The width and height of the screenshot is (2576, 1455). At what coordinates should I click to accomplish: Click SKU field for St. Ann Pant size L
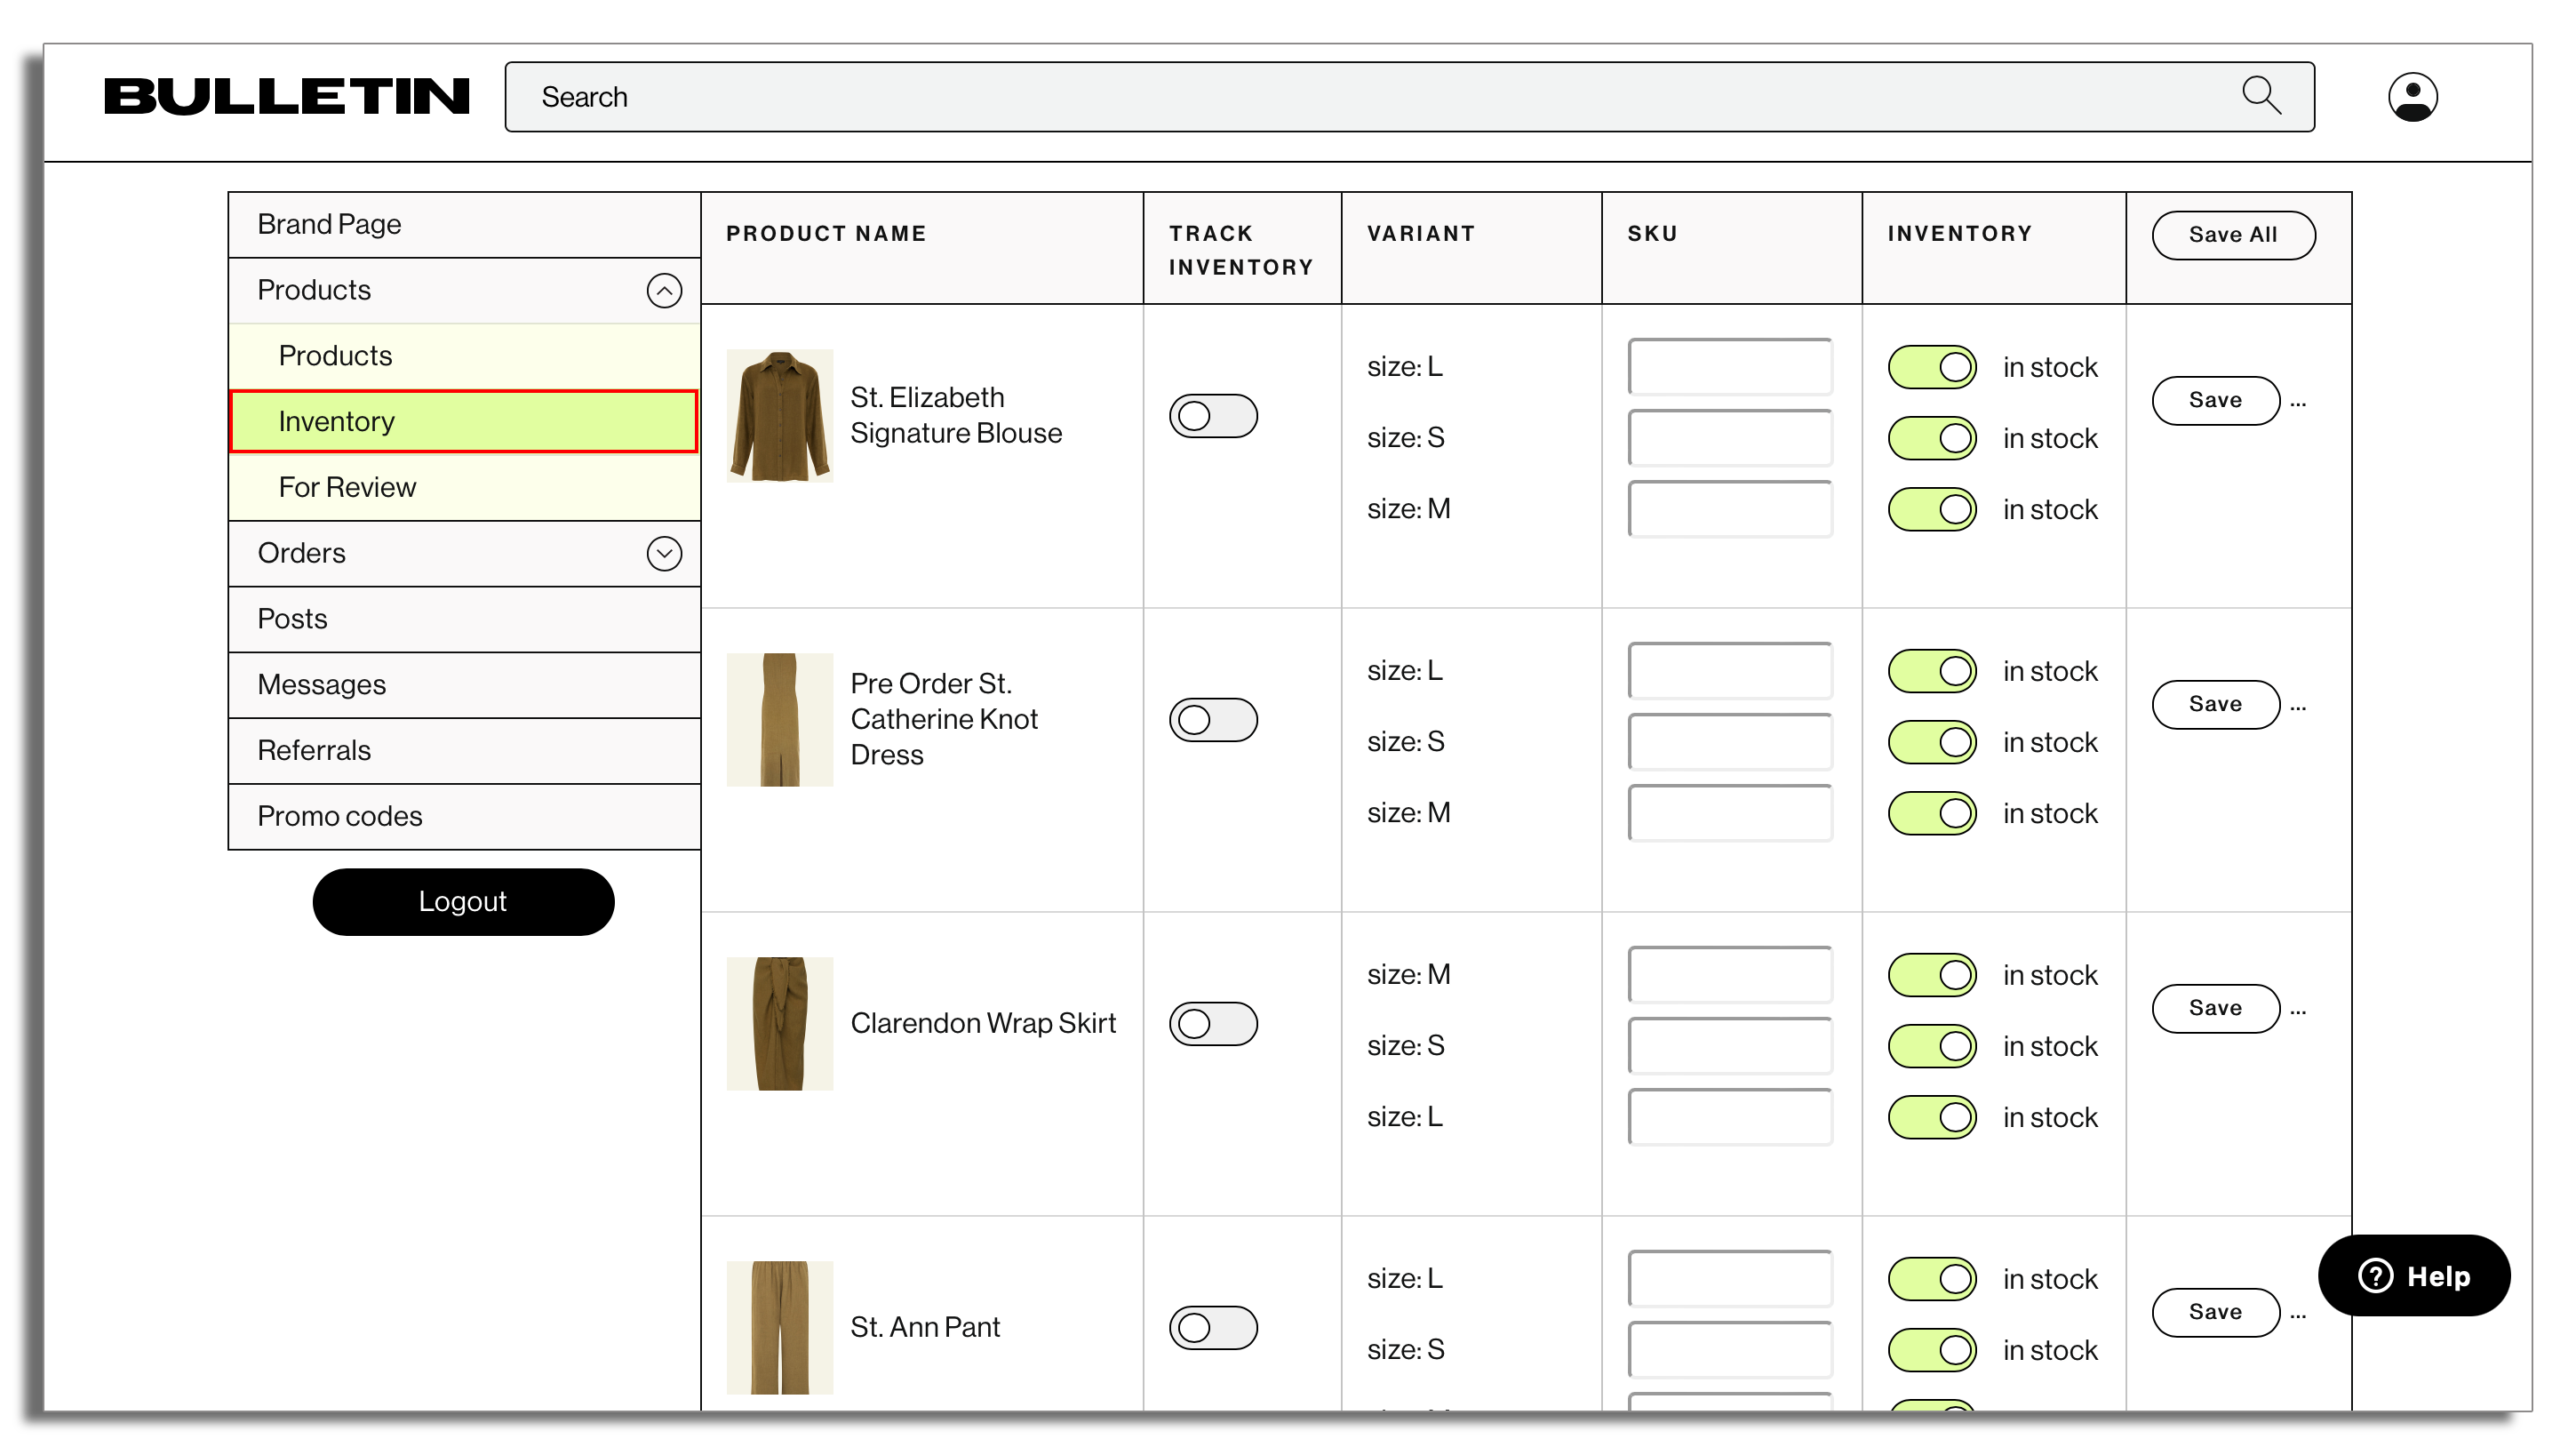click(x=1730, y=1279)
